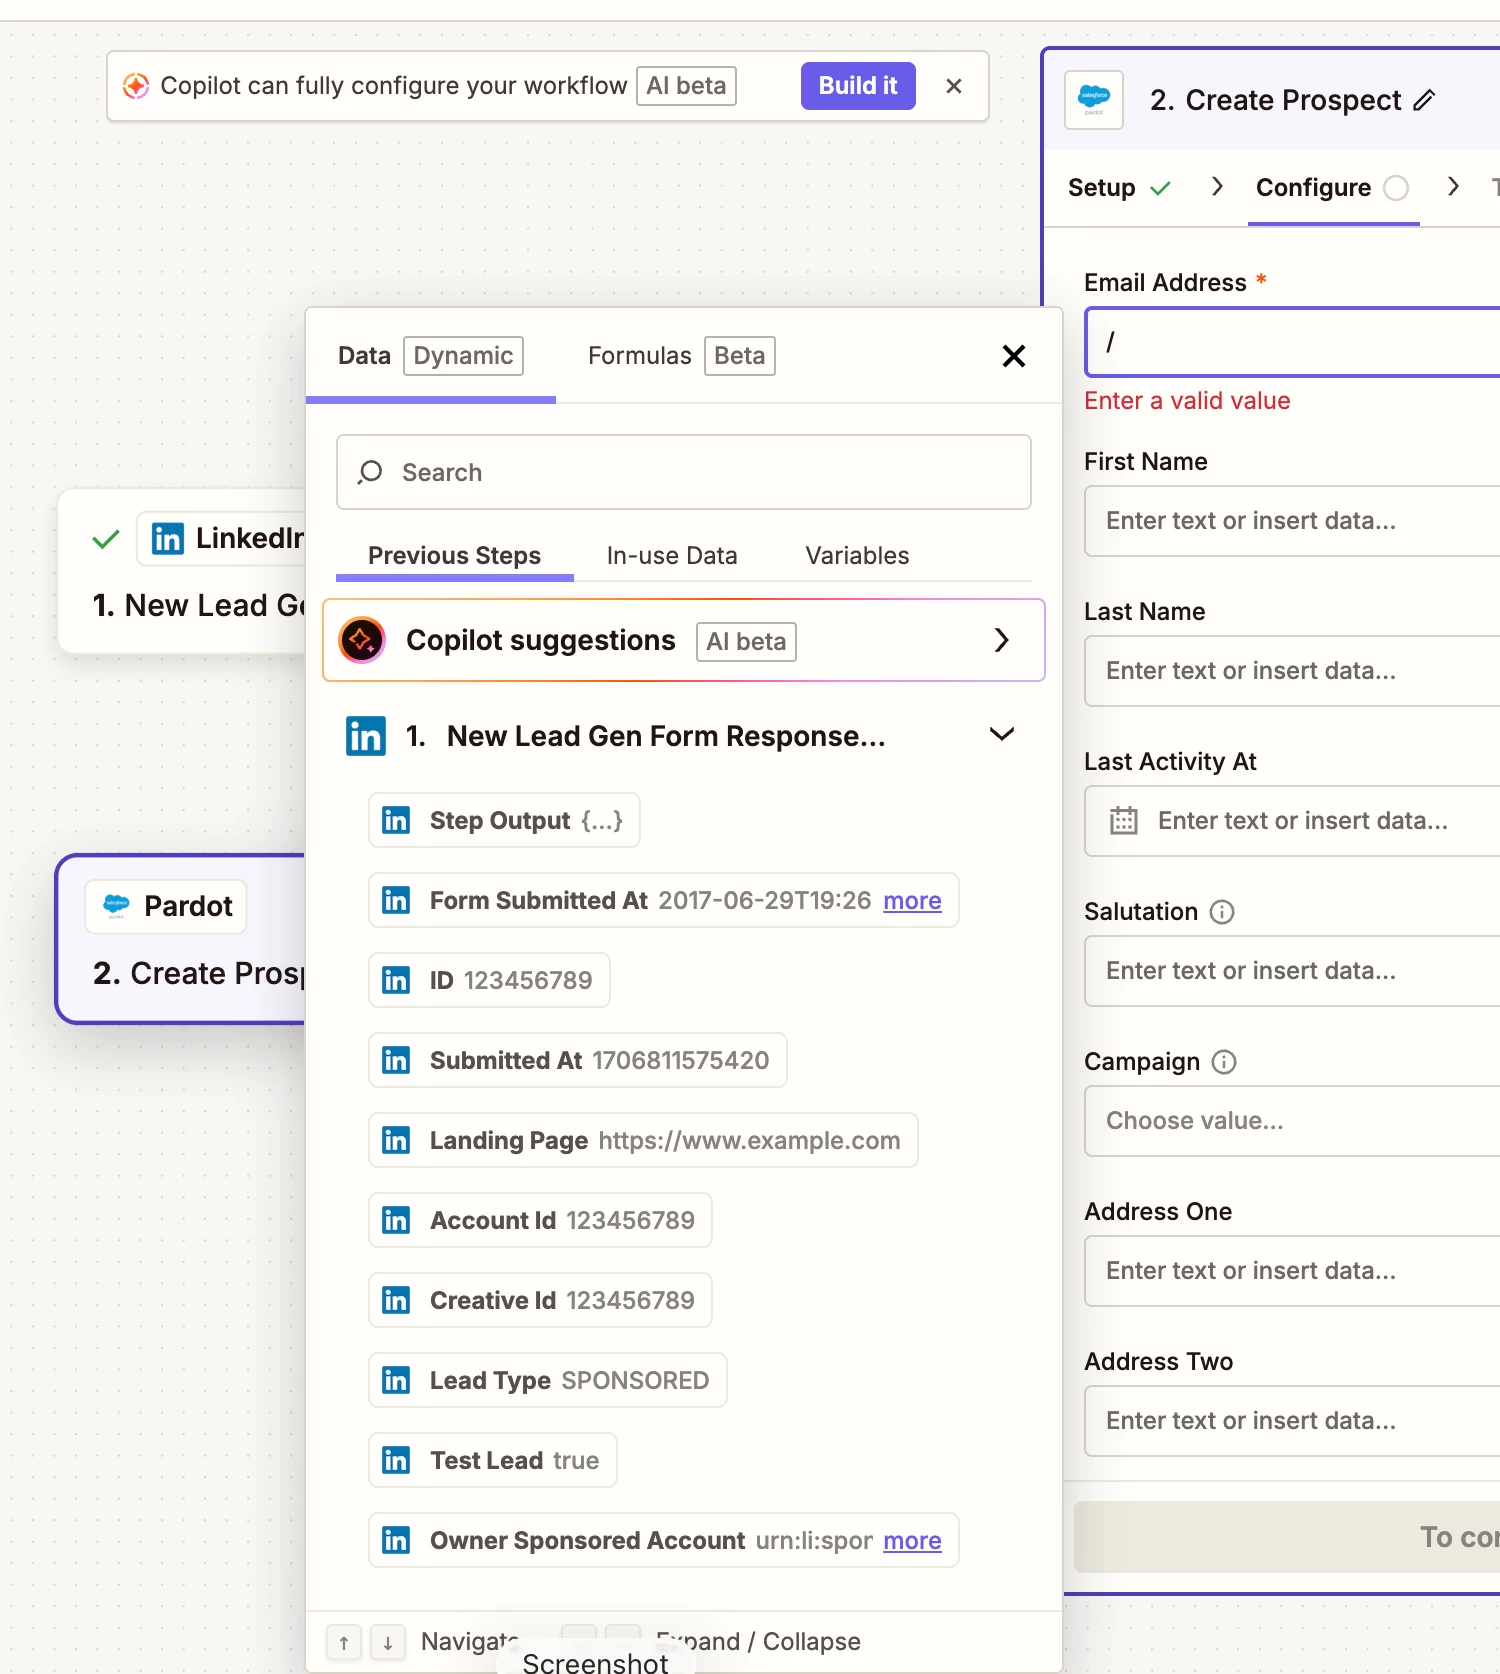
Task: Click the Pardot cloud icon on step 2 card
Action: tap(117, 906)
